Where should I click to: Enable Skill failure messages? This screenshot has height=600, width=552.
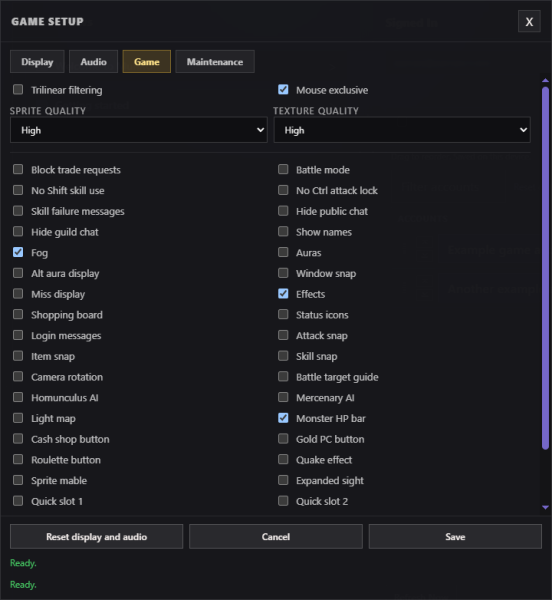click(18, 210)
